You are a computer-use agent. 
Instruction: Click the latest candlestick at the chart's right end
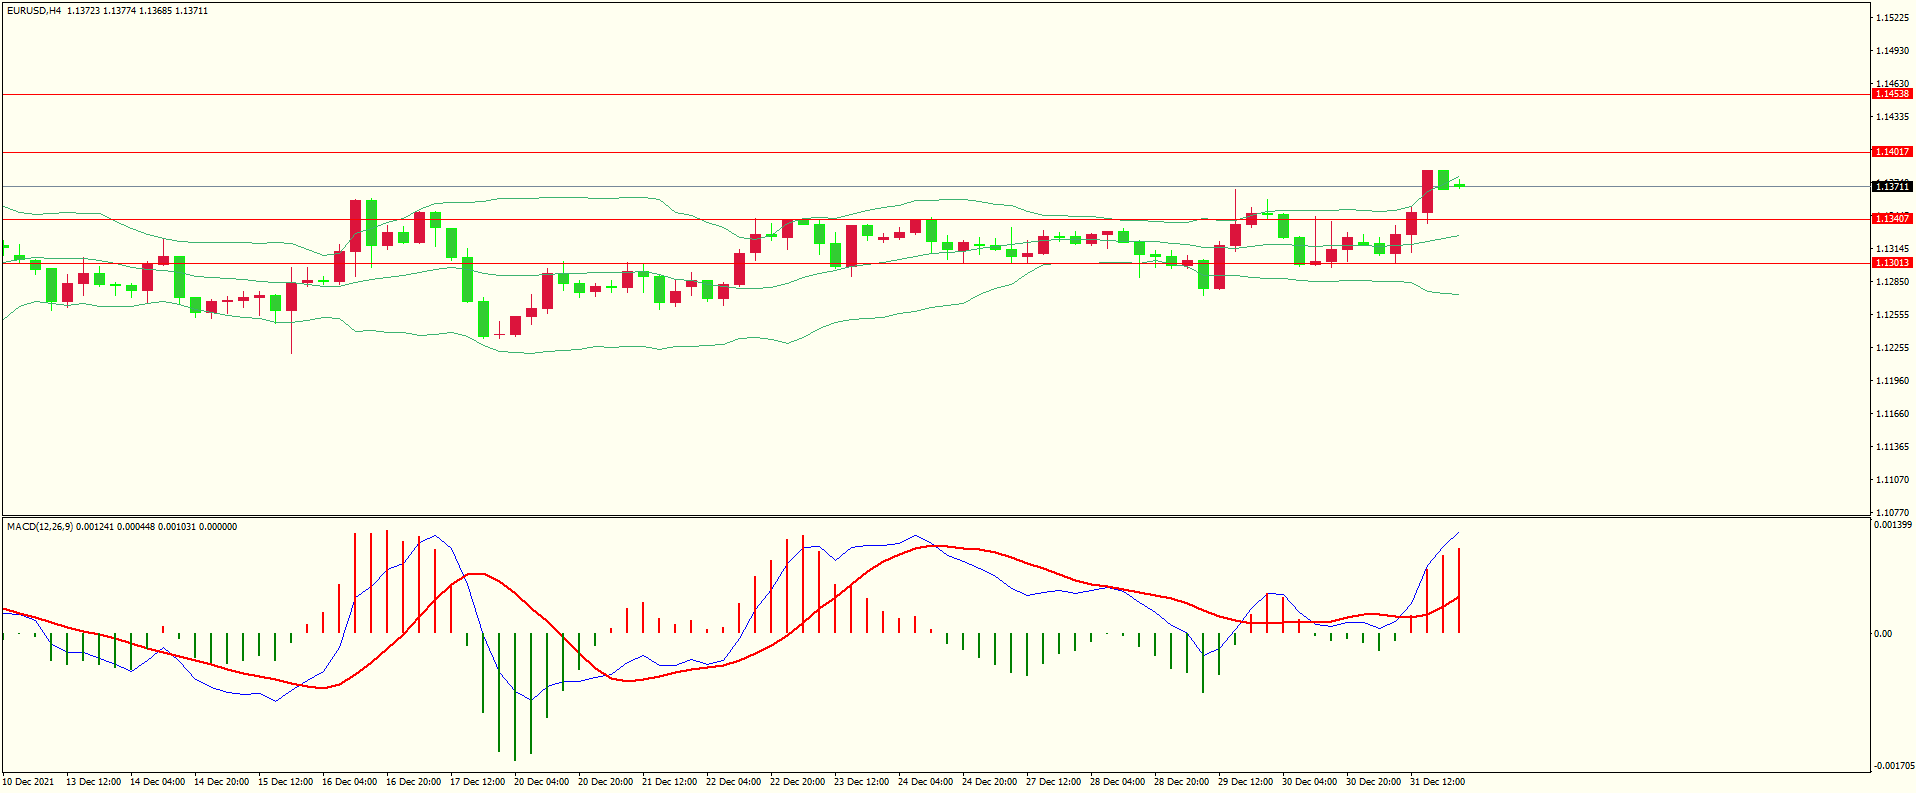[1460, 185]
